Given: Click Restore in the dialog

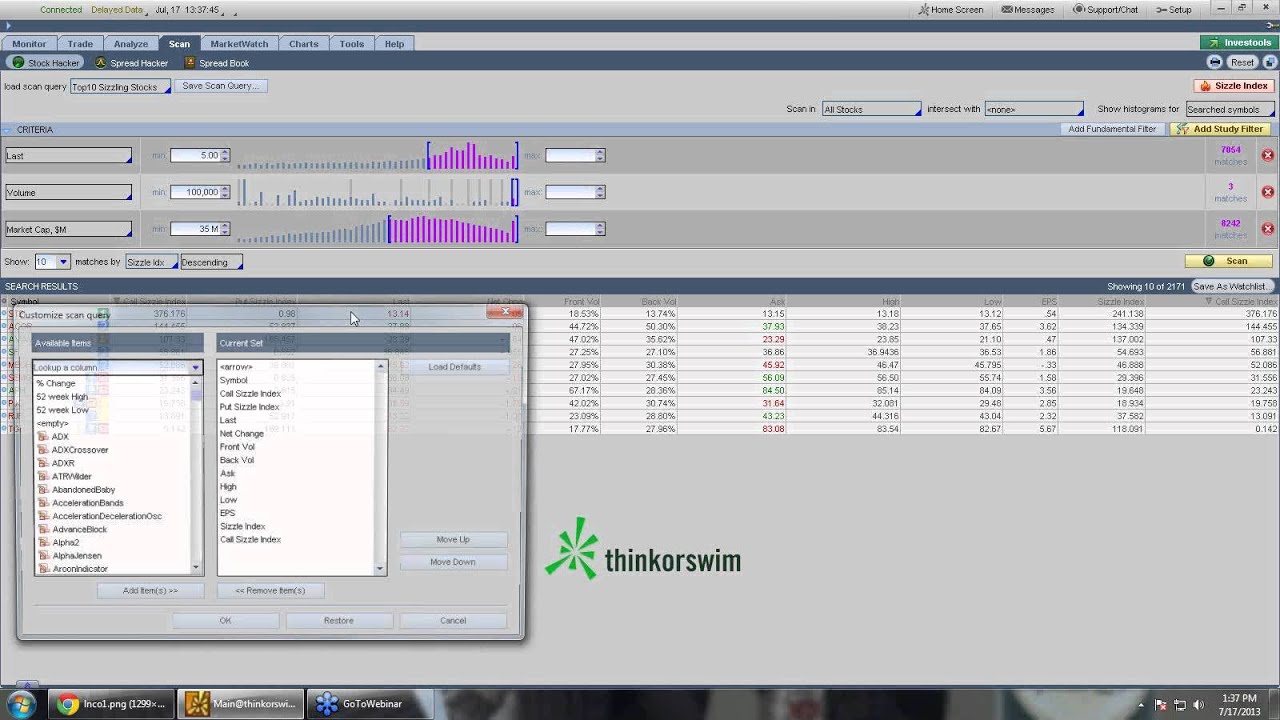Looking at the screenshot, I should pyautogui.click(x=338, y=621).
